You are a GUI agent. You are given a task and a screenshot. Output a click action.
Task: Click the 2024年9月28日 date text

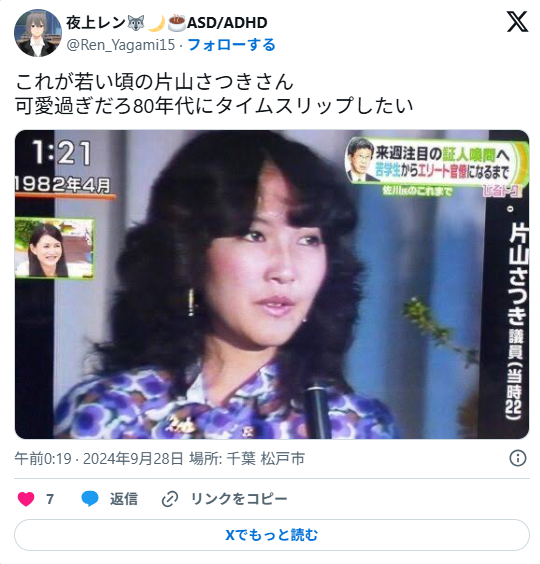tap(133, 459)
